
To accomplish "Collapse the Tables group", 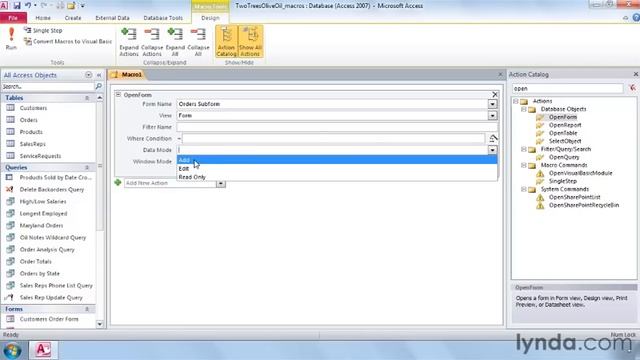I will coord(87,98).
